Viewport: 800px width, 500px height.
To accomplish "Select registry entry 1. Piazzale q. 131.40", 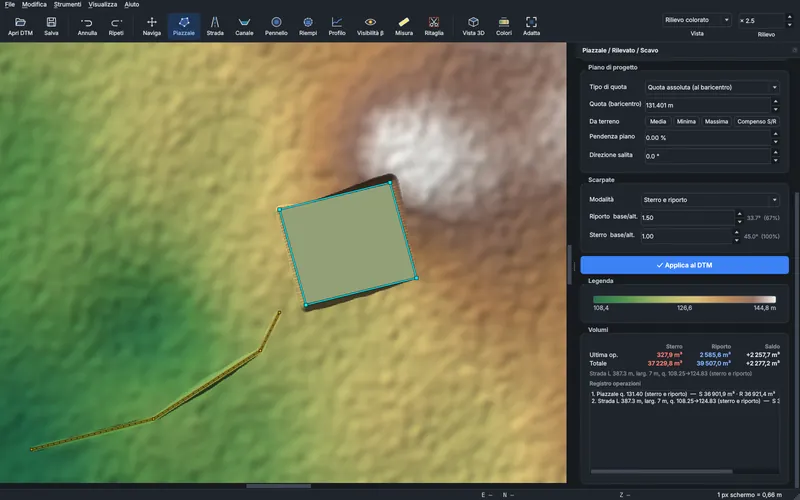I will tap(684, 394).
